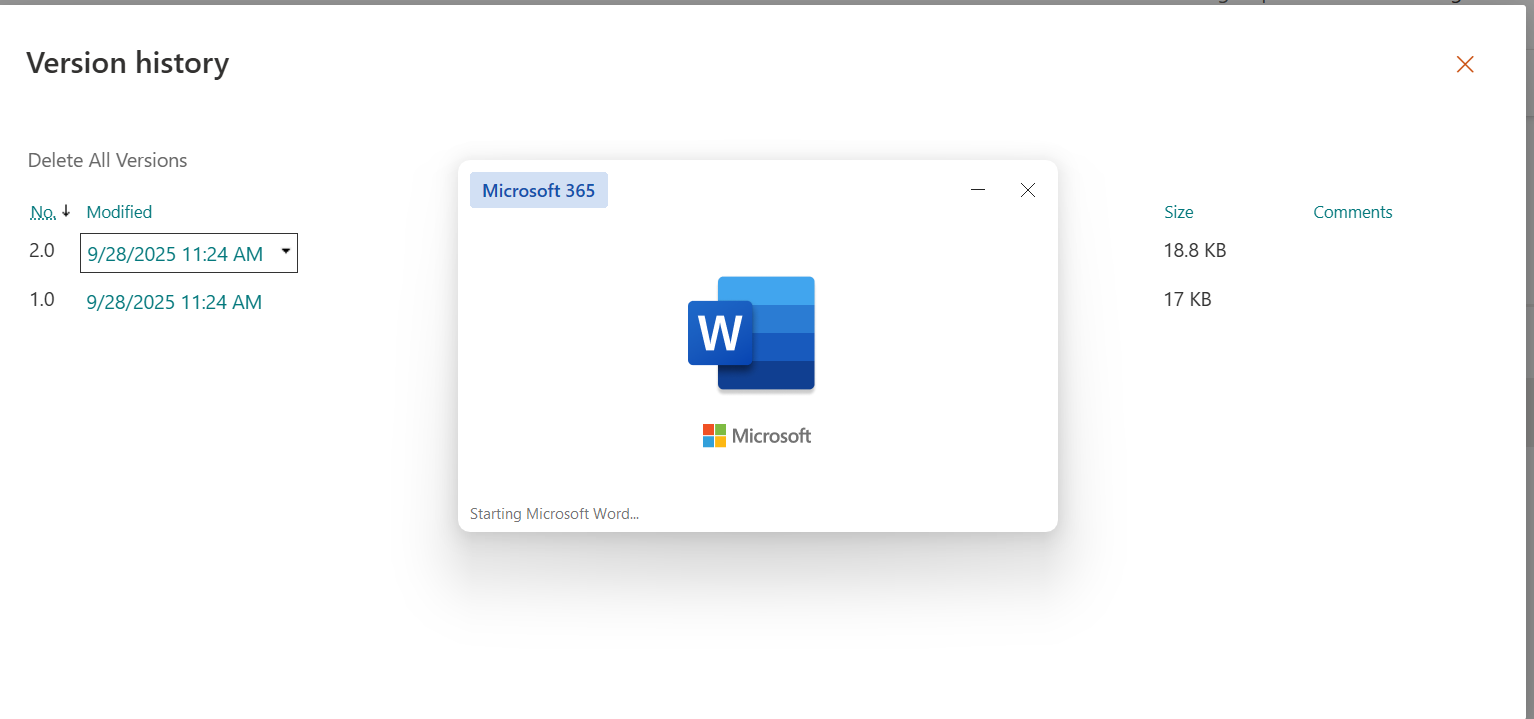
Task: Open version 2.0 date link
Action: pos(175,254)
